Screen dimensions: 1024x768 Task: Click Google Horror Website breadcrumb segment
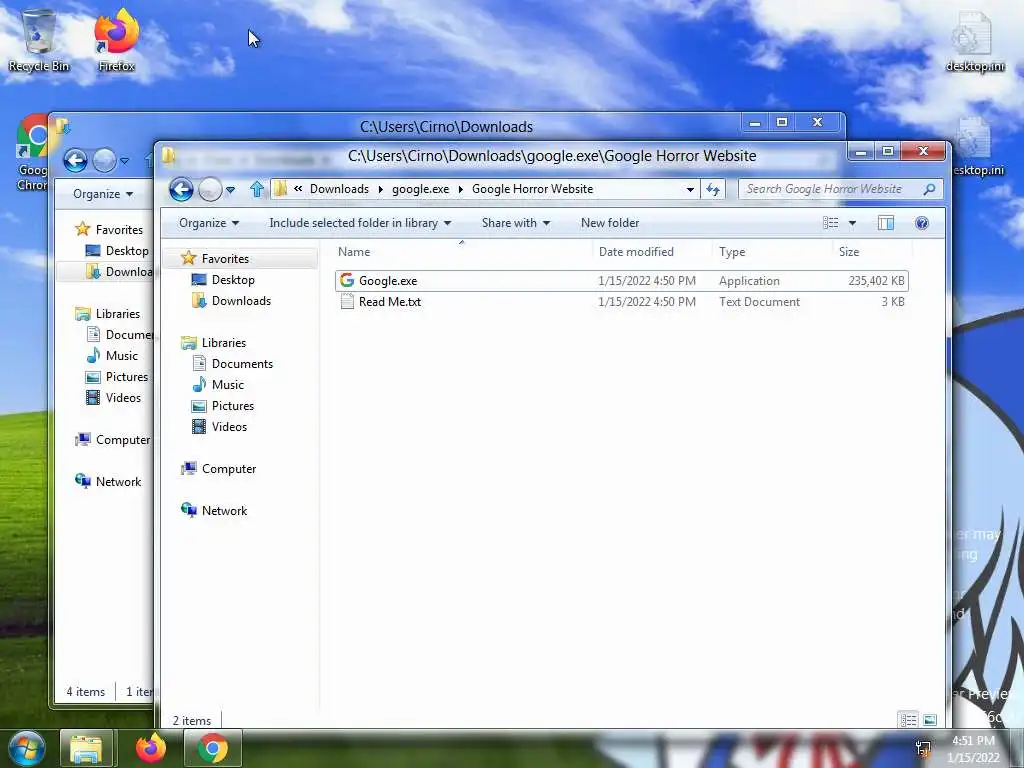tap(532, 189)
